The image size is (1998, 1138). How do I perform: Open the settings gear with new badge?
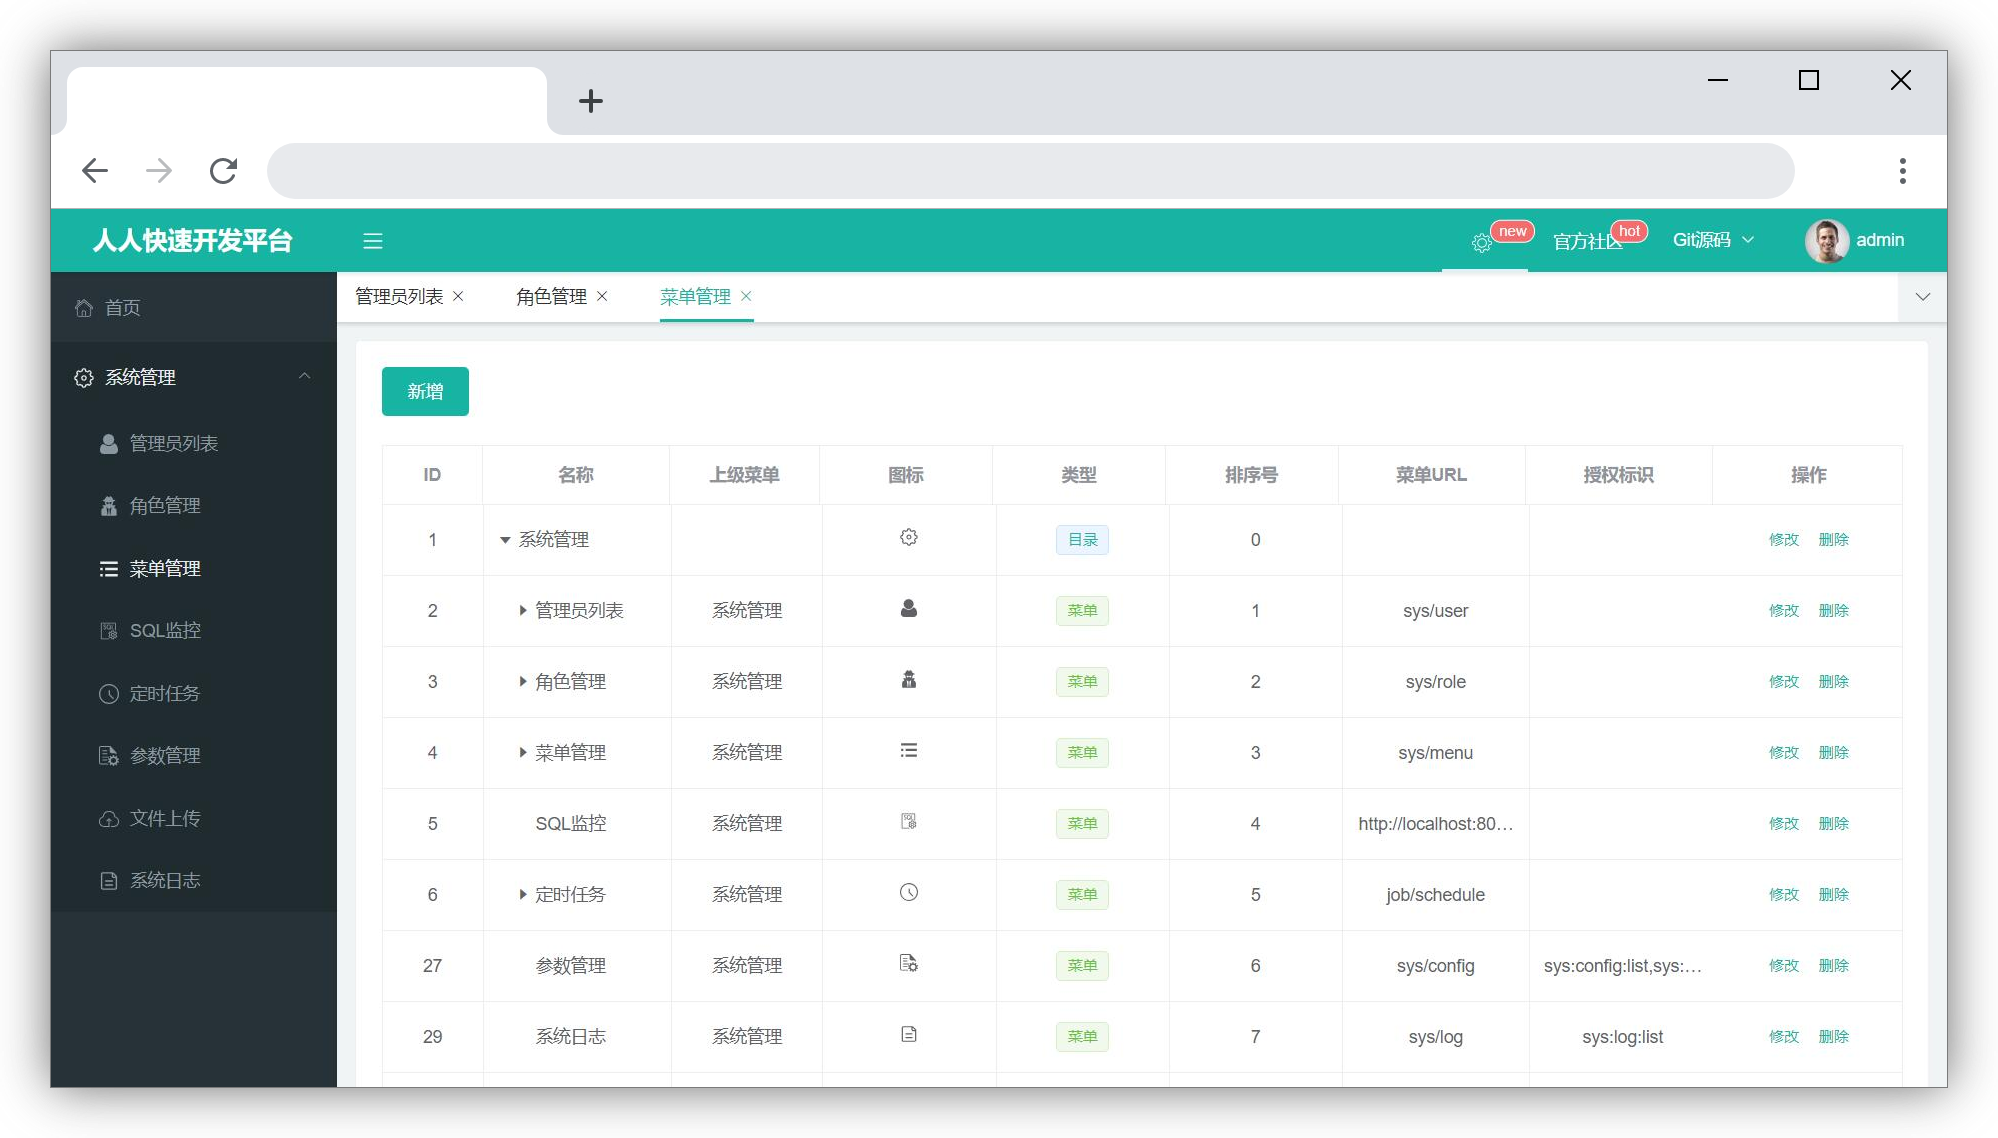pos(1481,242)
